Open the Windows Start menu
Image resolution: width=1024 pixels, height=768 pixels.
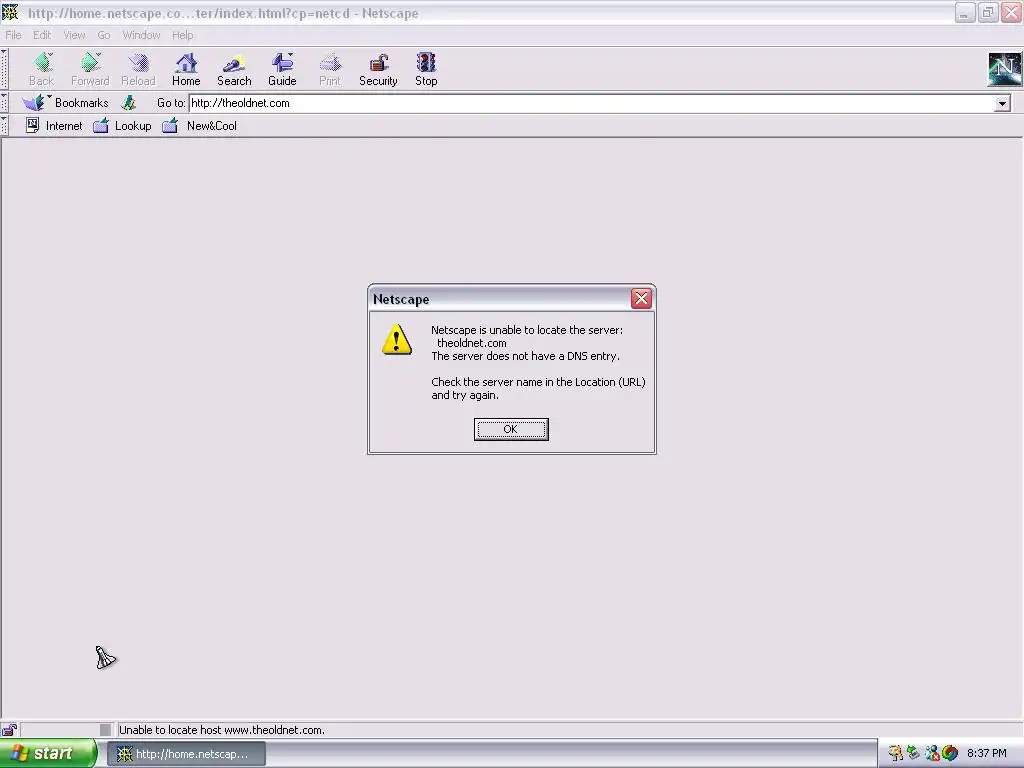pos(48,753)
